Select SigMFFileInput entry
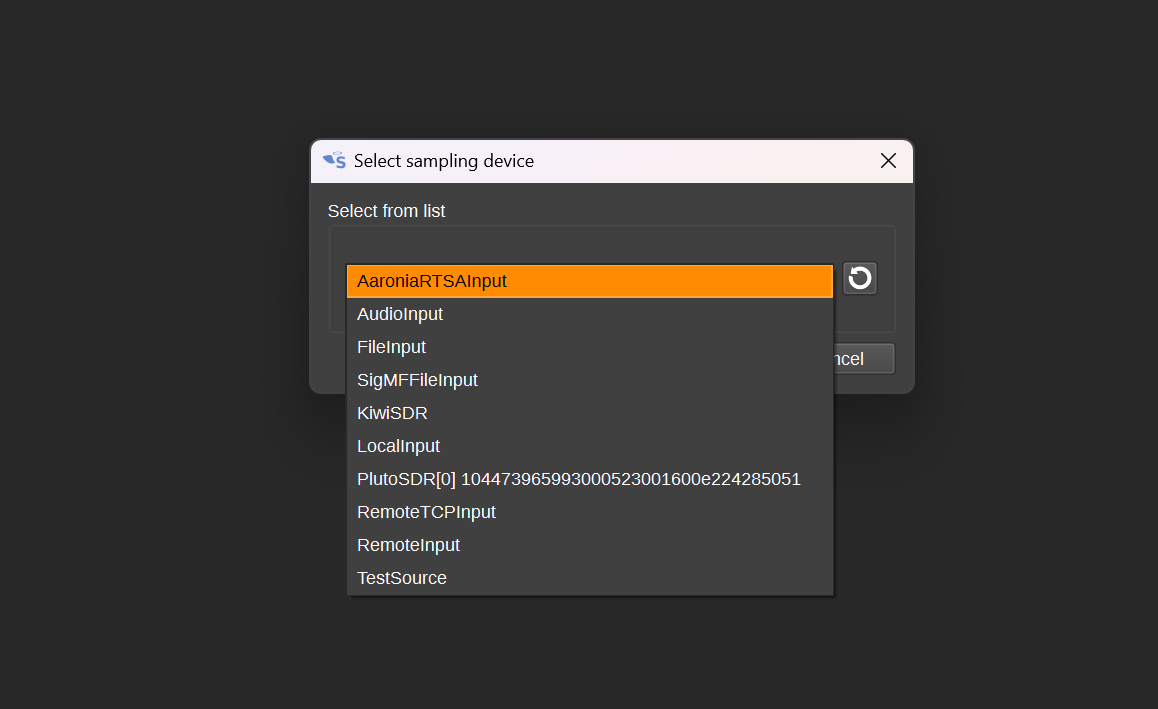This screenshot has height=709, width=1158. [589, 380]
